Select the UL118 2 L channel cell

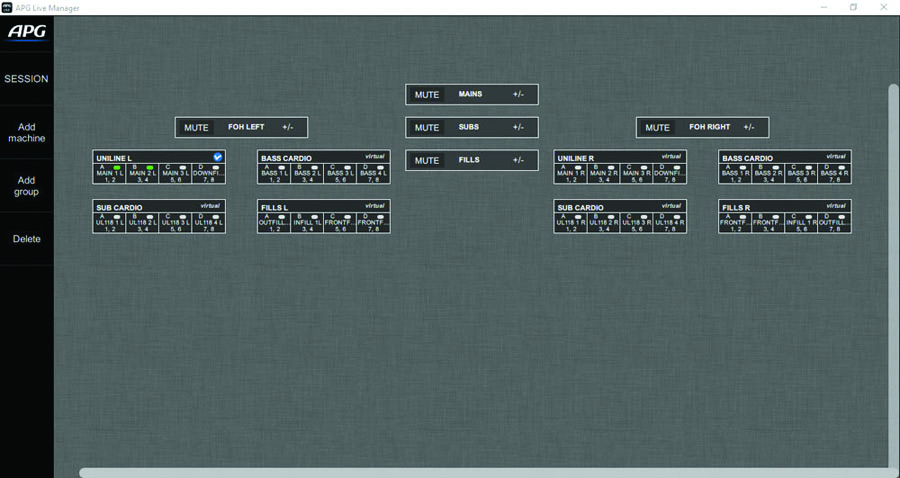[x=142, y=223]
